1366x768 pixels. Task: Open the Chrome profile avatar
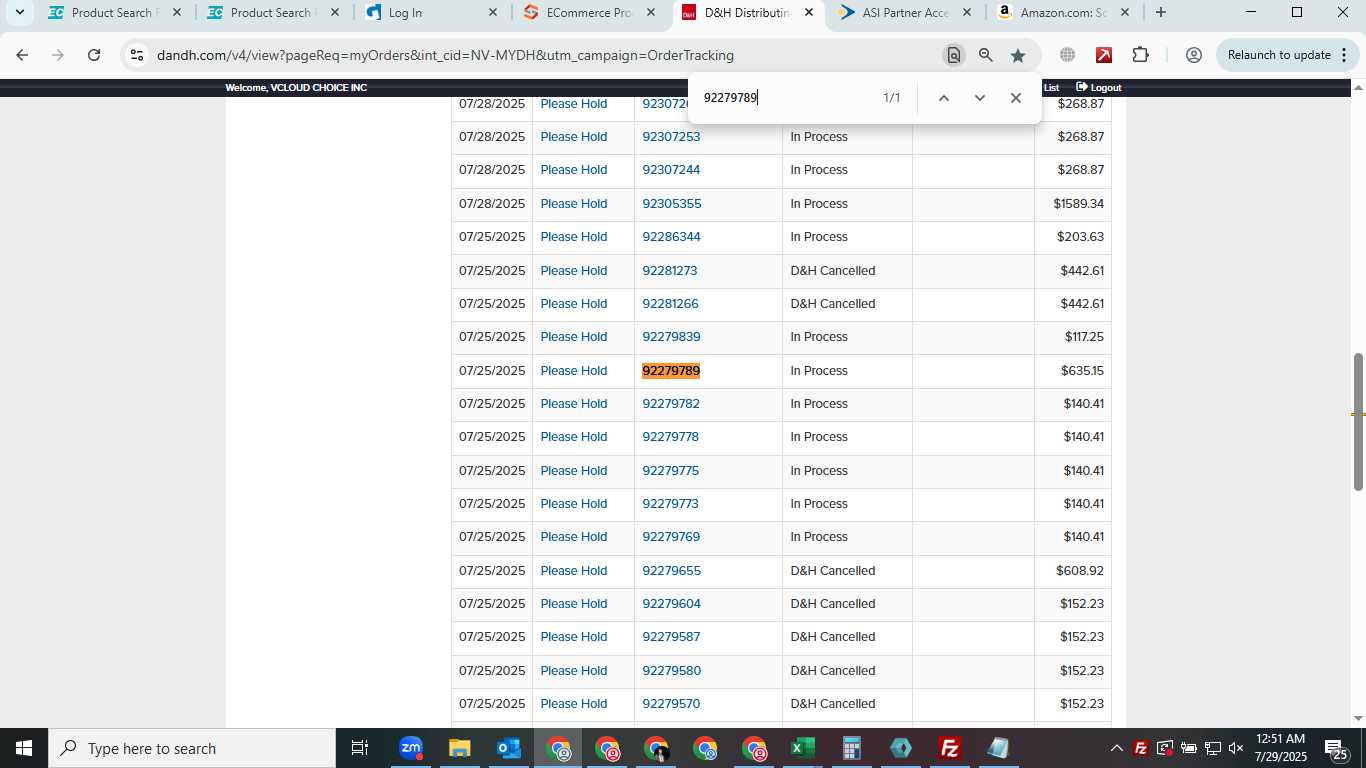pos(1193,55)
